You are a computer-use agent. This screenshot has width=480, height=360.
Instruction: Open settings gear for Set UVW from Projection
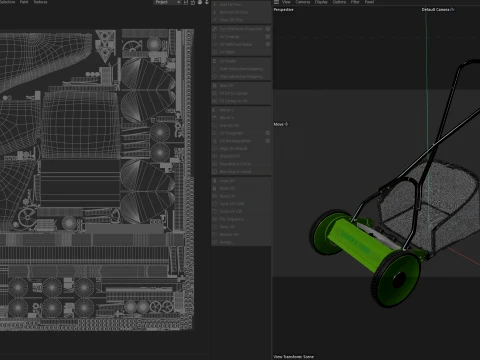(267, 29)
